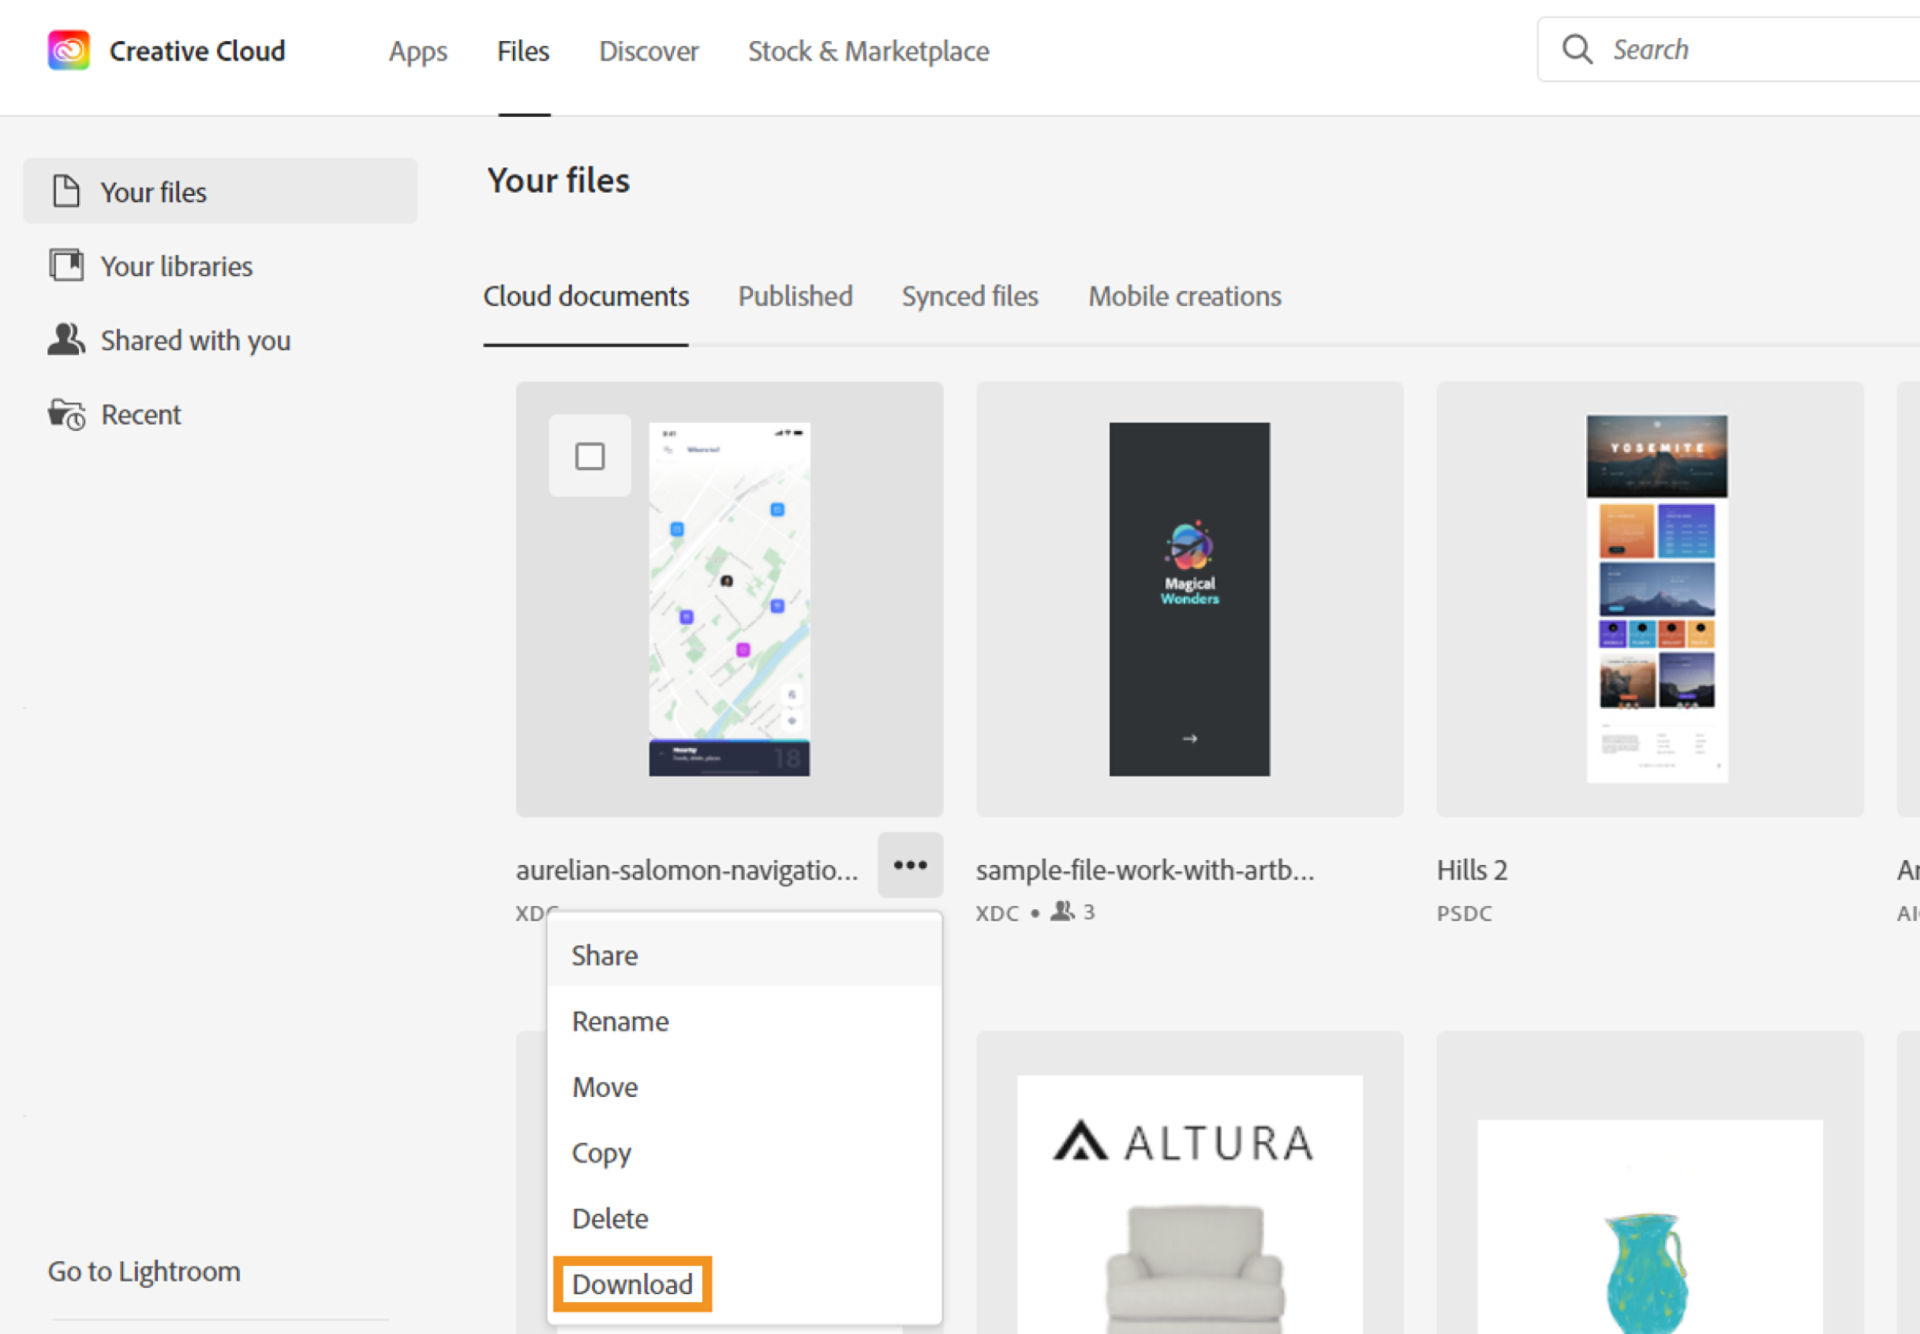Click the Creative Cloud logo
1920x1334 pixels.
tap(67, 50)
